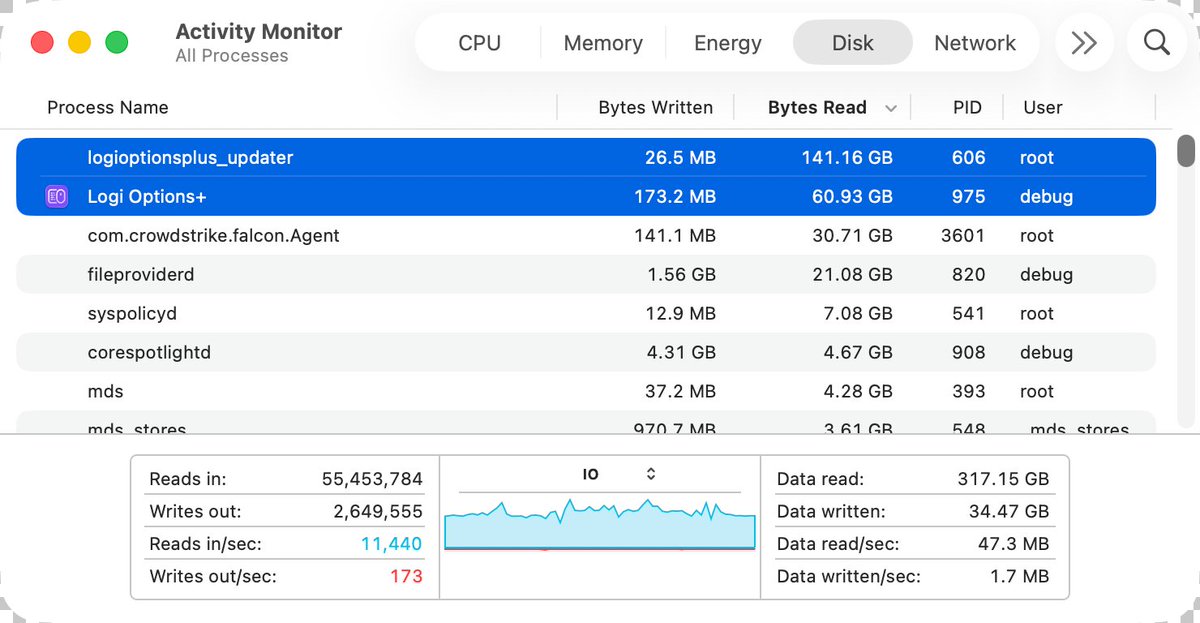This screenshot has height=623, width=1200.
Task: Switch to the Network tab
Action: [975, 43]
